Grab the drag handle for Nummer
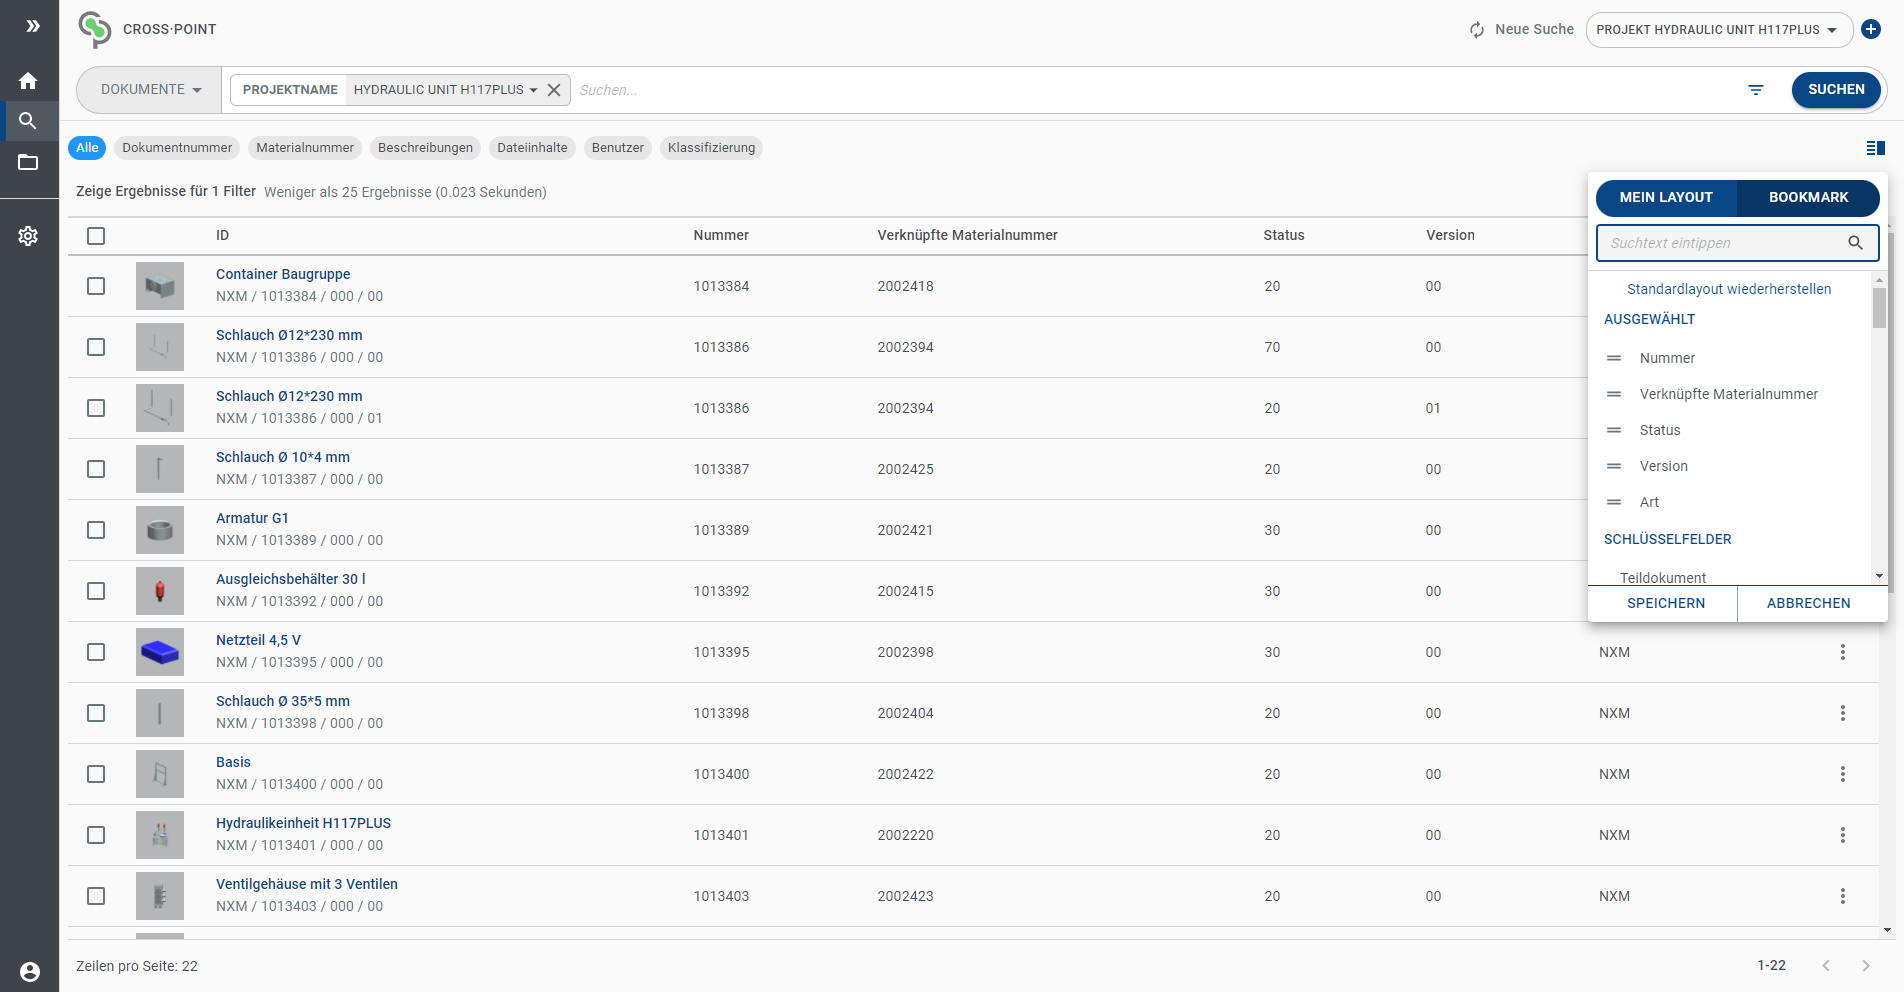Image resolution: width=1904 pixels, height=992 pixels. [1614, 358]
